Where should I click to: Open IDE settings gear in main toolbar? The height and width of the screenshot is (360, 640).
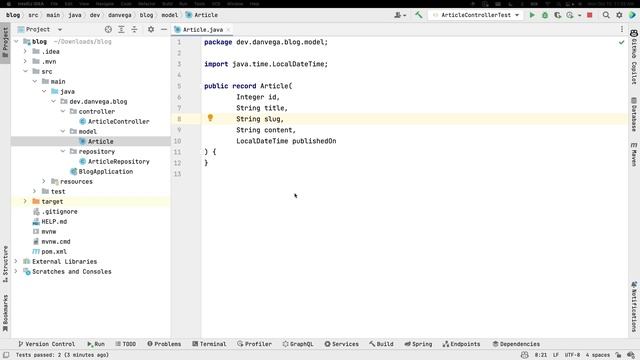point(619,15)
